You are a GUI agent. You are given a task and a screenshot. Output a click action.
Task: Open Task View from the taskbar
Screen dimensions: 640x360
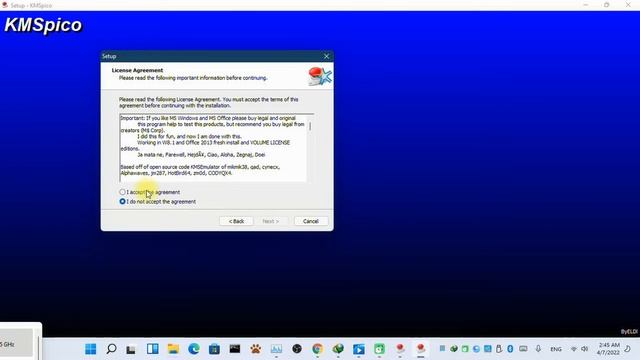click(131, 349)
